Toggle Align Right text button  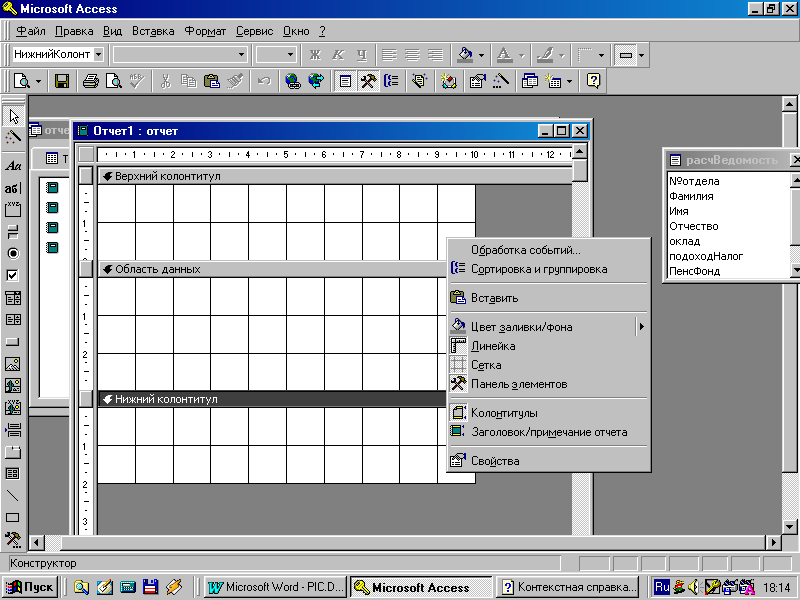pos(435,55)
